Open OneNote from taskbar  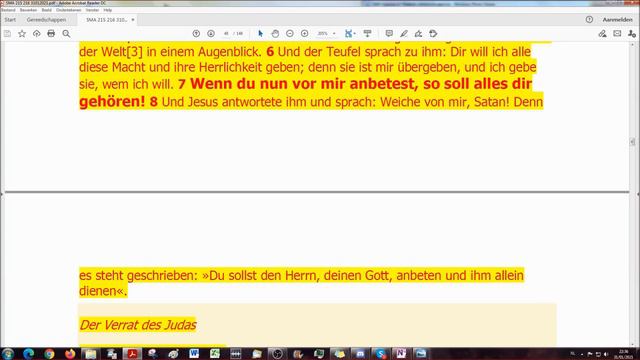pyautogui.click(x=401, y=353)
